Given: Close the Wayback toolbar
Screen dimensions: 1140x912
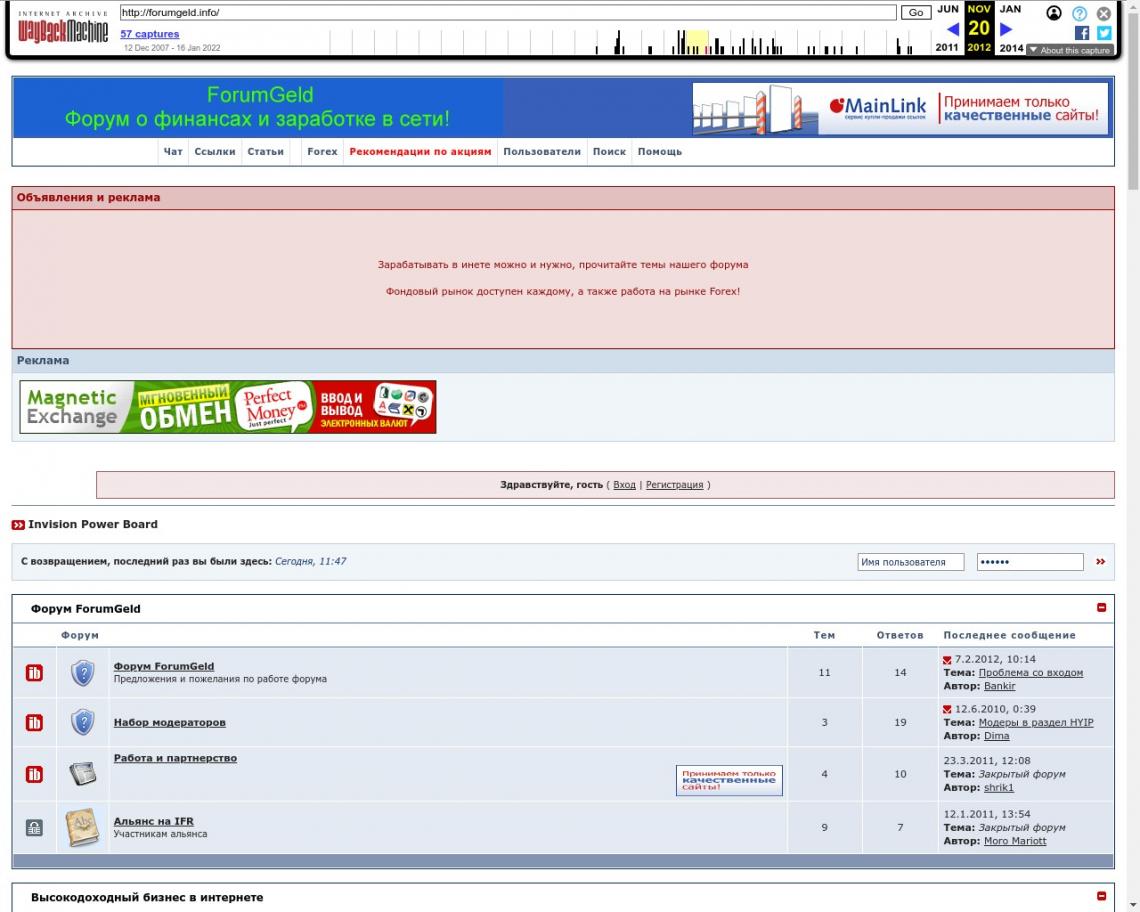Looking at the screenshot, I should tap(1104, 13).
